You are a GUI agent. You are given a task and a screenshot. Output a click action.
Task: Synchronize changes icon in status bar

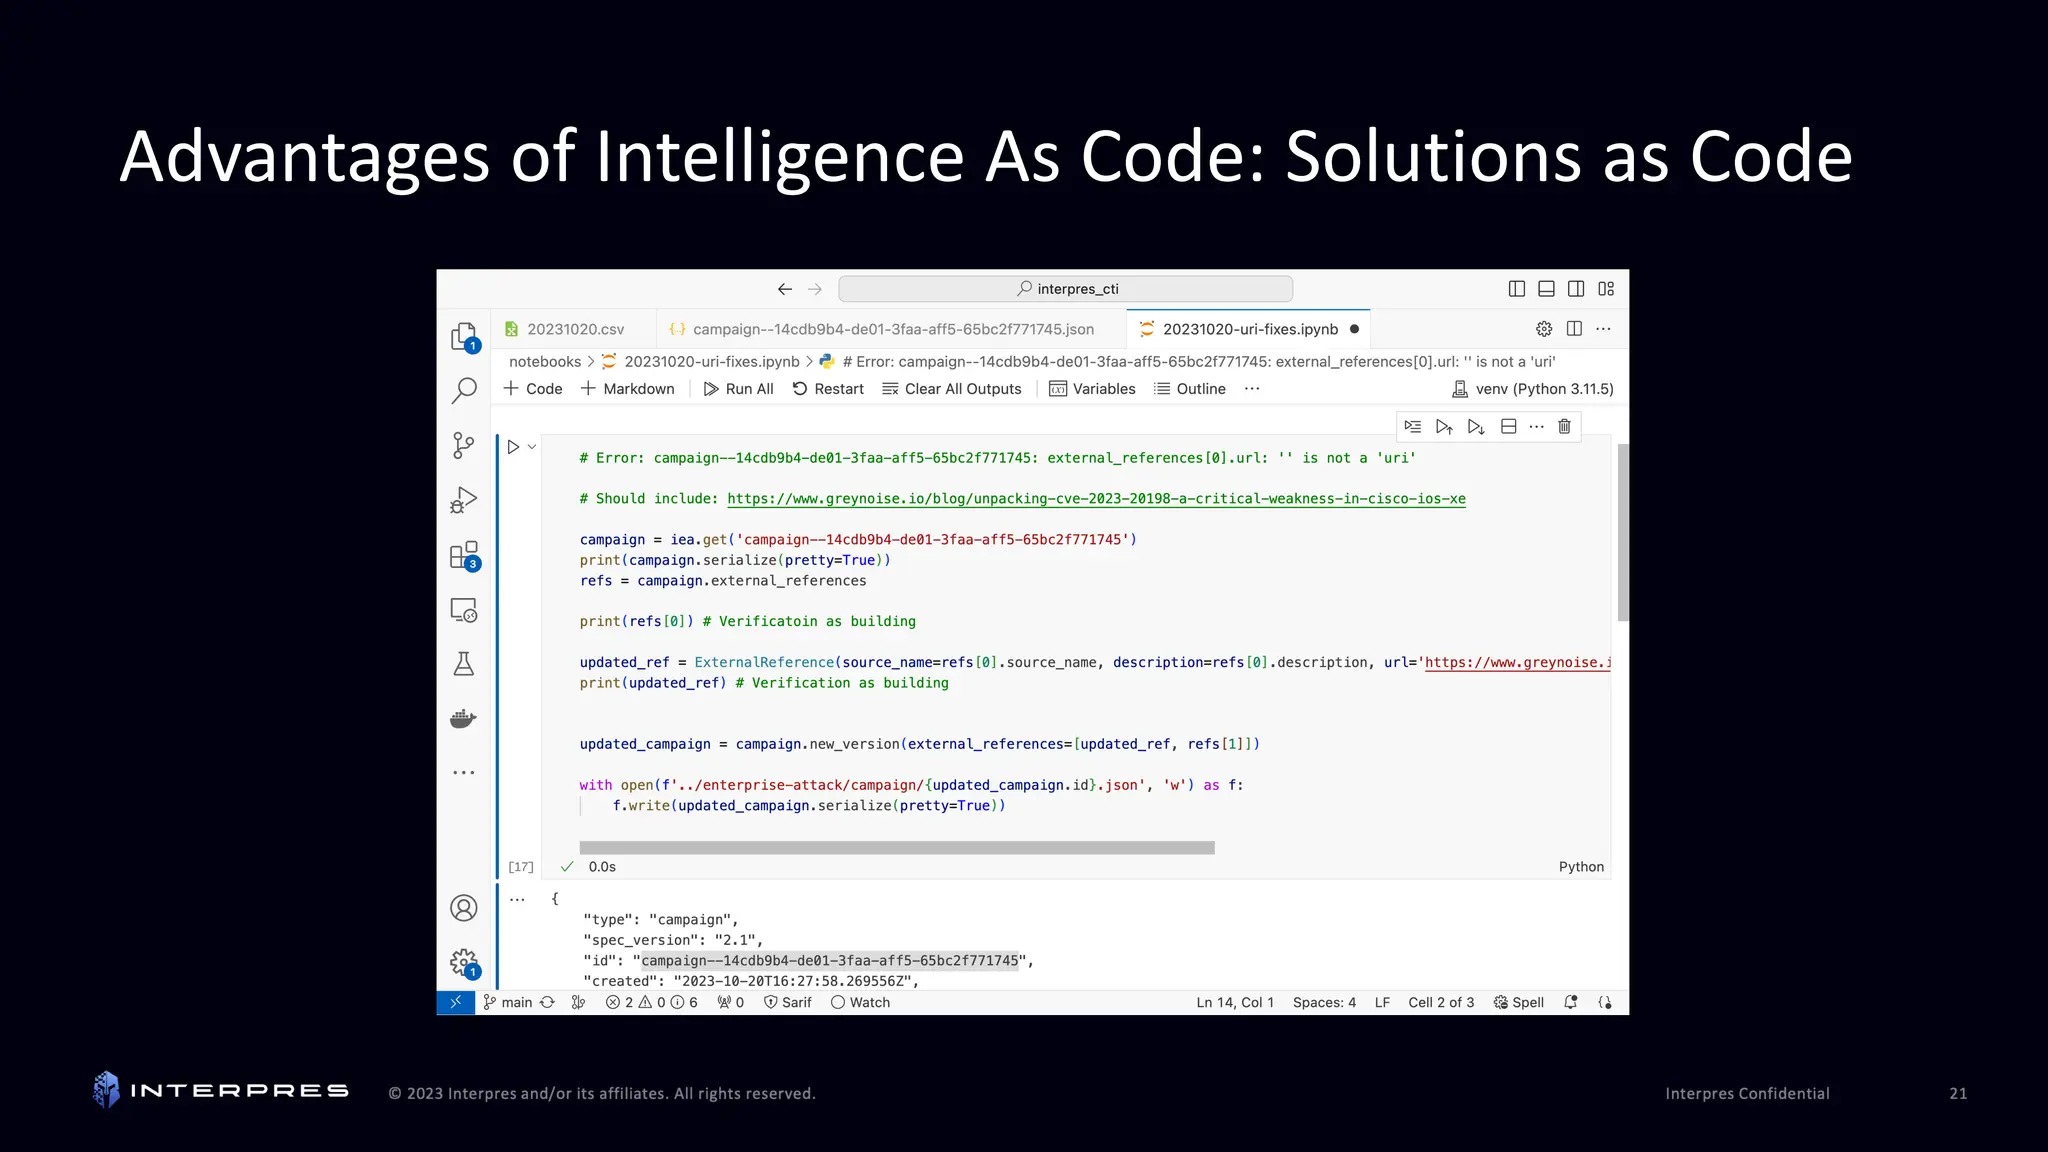click(x=547, y=1002)
